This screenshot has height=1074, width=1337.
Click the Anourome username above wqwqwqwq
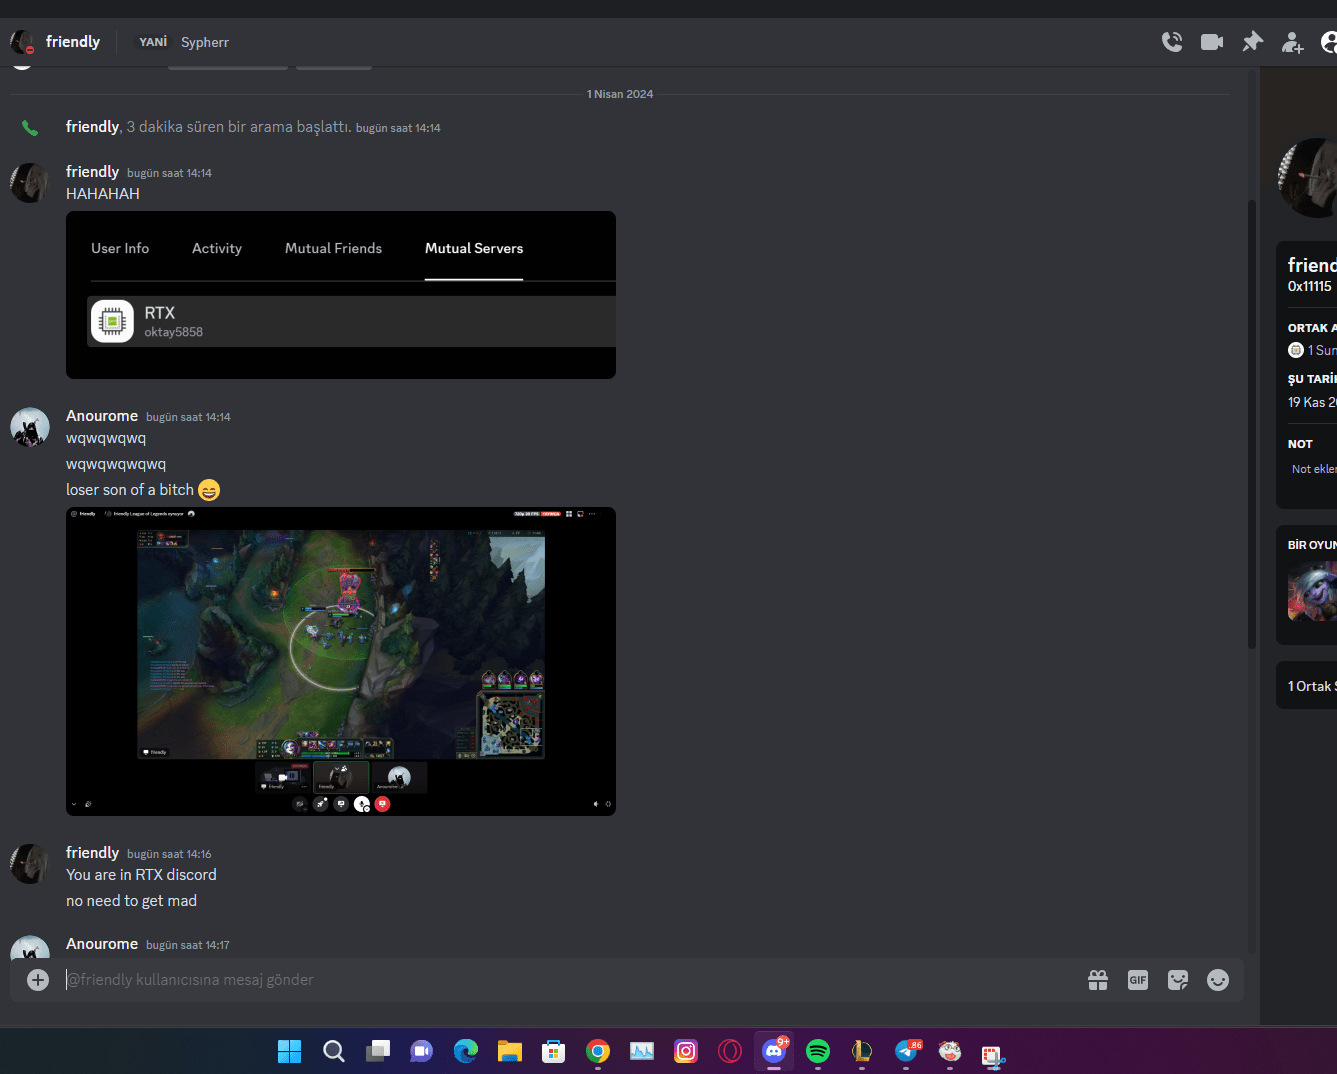coord(102,416)
